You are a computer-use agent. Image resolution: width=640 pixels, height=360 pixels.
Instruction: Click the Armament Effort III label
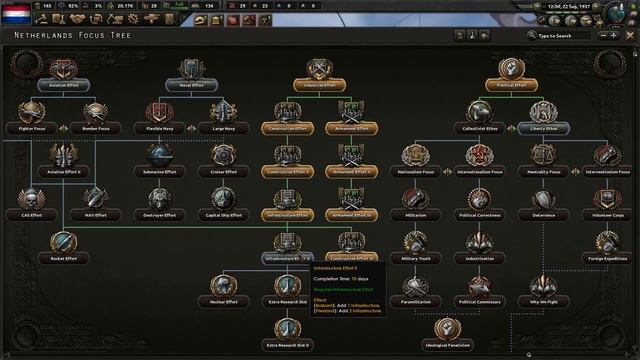tap(351, 215)
